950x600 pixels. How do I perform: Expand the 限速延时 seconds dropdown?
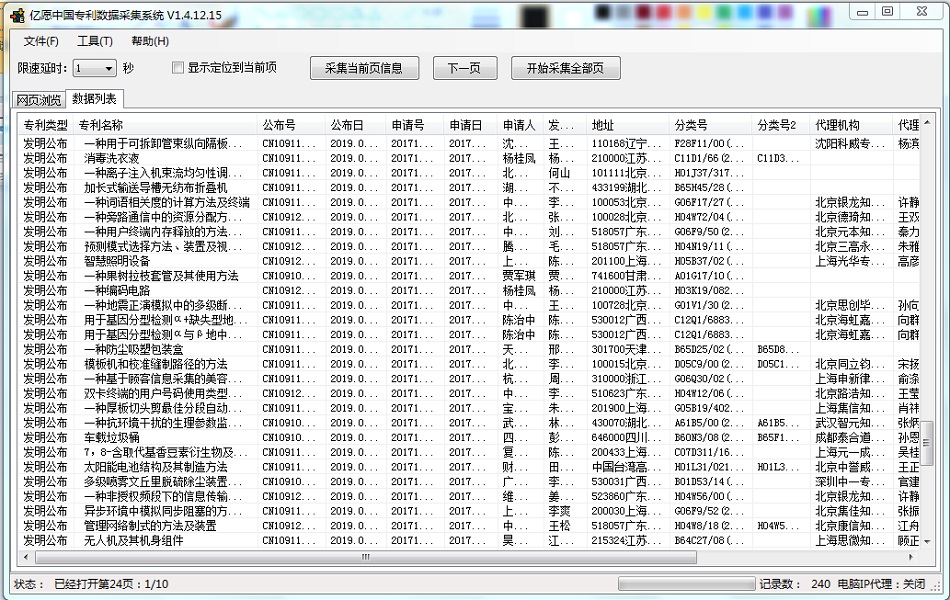tap(108, 68)
